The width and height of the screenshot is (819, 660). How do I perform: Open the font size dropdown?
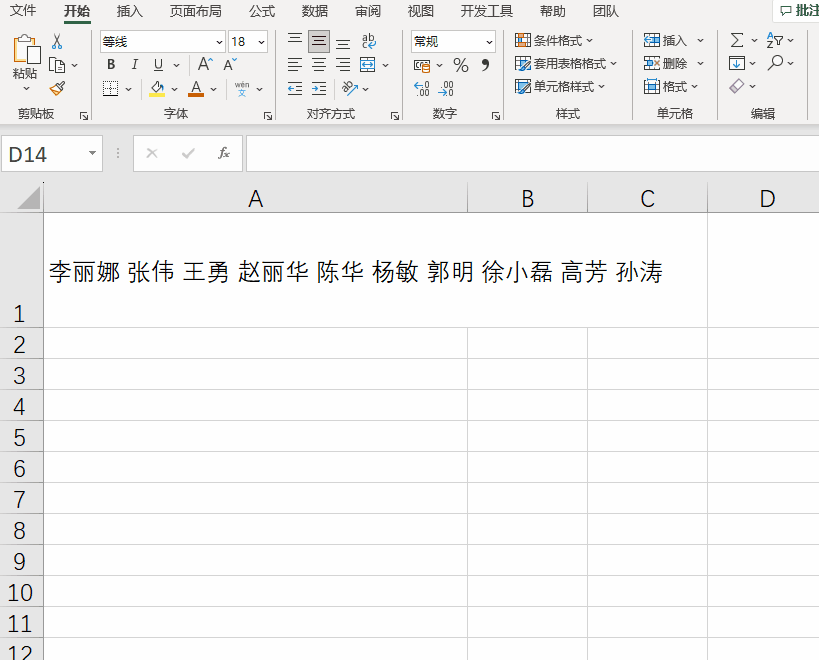coord(261,42)
